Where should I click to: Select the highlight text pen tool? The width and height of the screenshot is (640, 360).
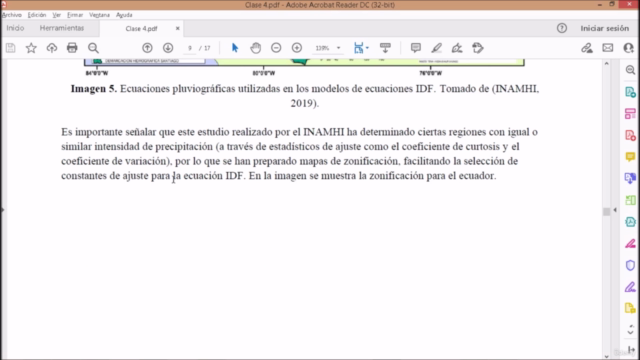(436, 48)
